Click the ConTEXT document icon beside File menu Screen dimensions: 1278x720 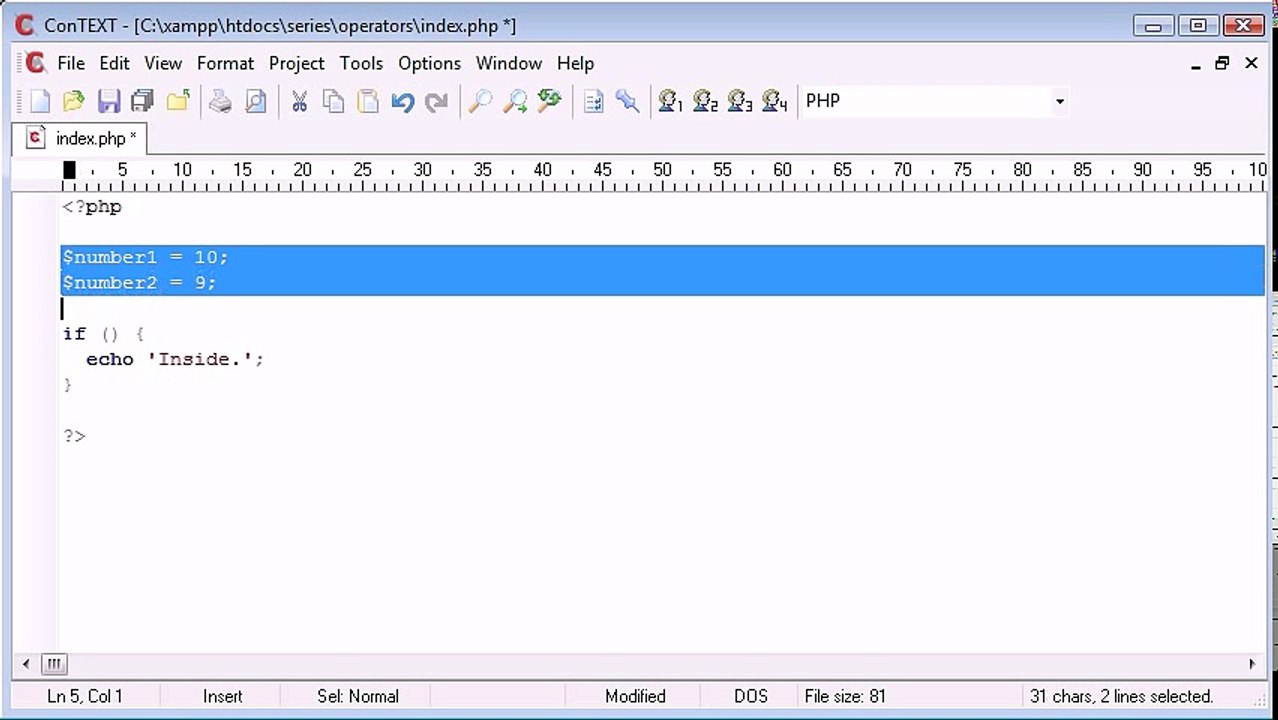35,63
